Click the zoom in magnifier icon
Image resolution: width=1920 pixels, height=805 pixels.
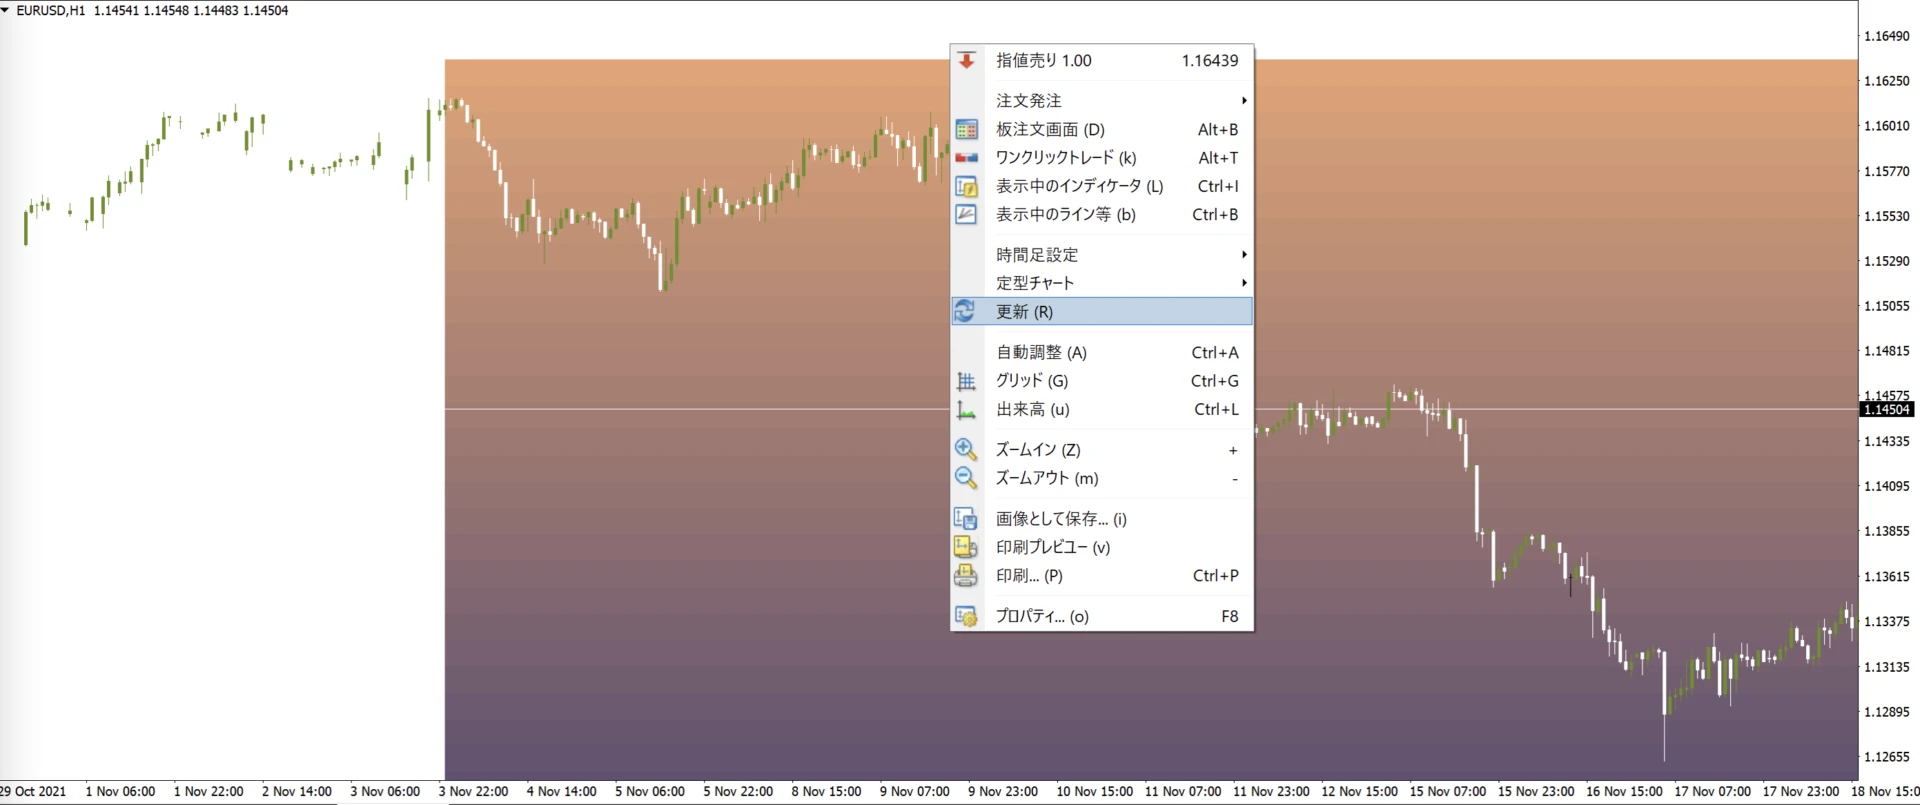[x=966, y=449]
